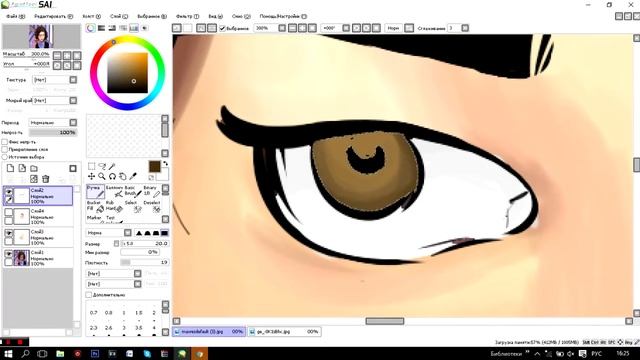Open the Окно menu

click(241, 16)
